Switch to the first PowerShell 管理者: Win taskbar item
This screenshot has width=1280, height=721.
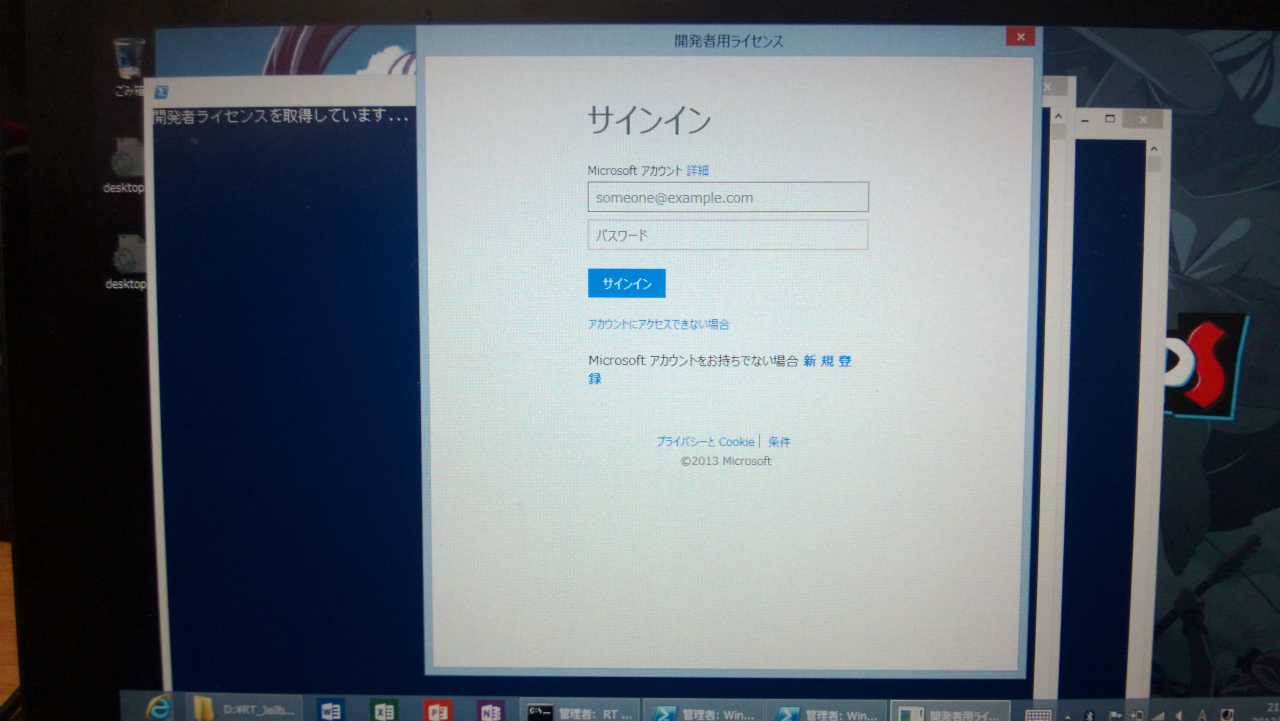(703, 710)
